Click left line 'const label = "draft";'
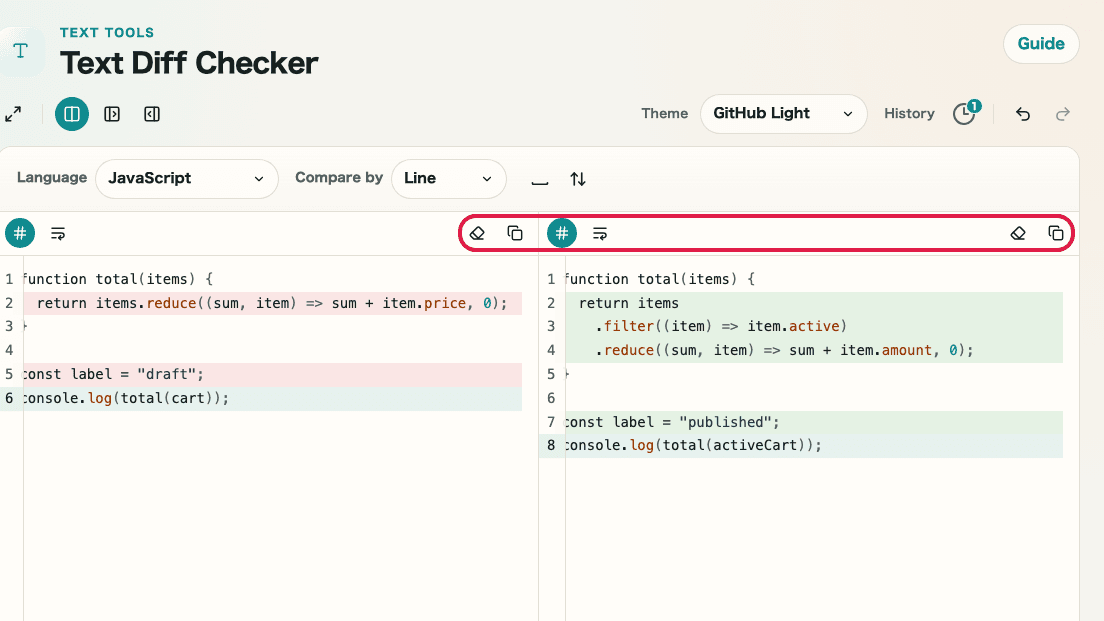This screenshot has width=1104, height=621. tap(272, 375)
